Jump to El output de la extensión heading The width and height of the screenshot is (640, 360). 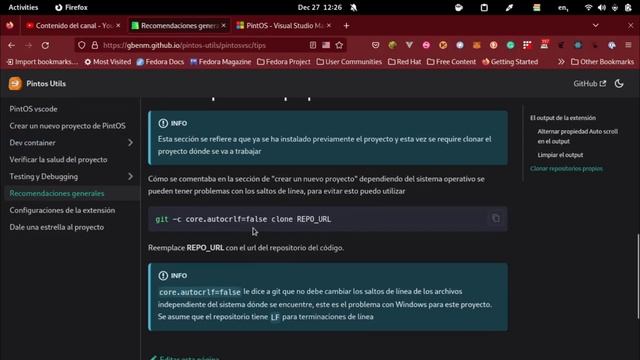pos(563,118)
